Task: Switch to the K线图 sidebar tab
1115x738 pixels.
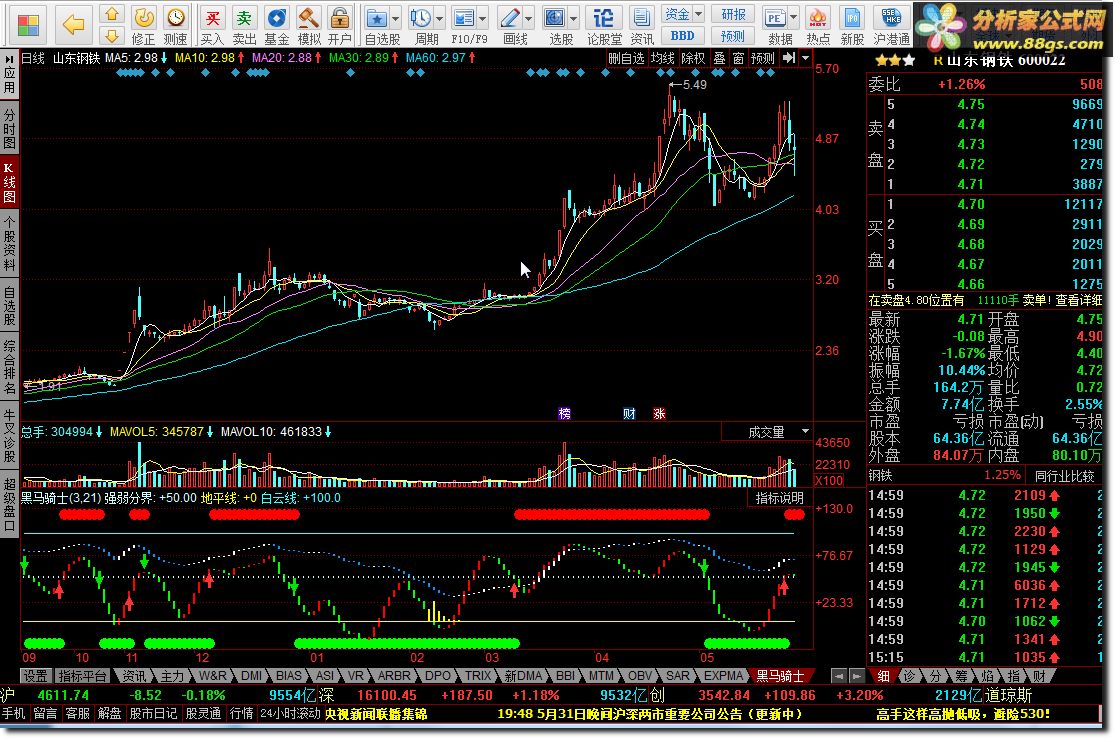Action: (x=9, y=183)
